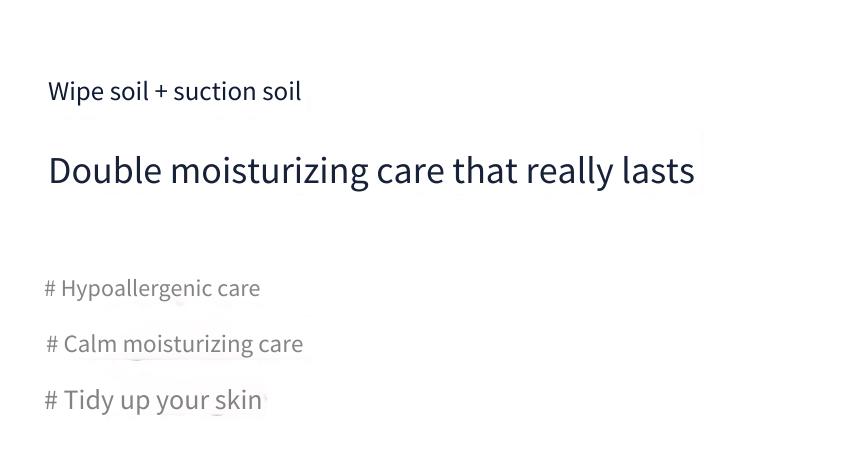The image size is (860, 458).
Task: Click the word 'Hypoallergenic' in the first hashtag
Action: [x=136, y=290]
